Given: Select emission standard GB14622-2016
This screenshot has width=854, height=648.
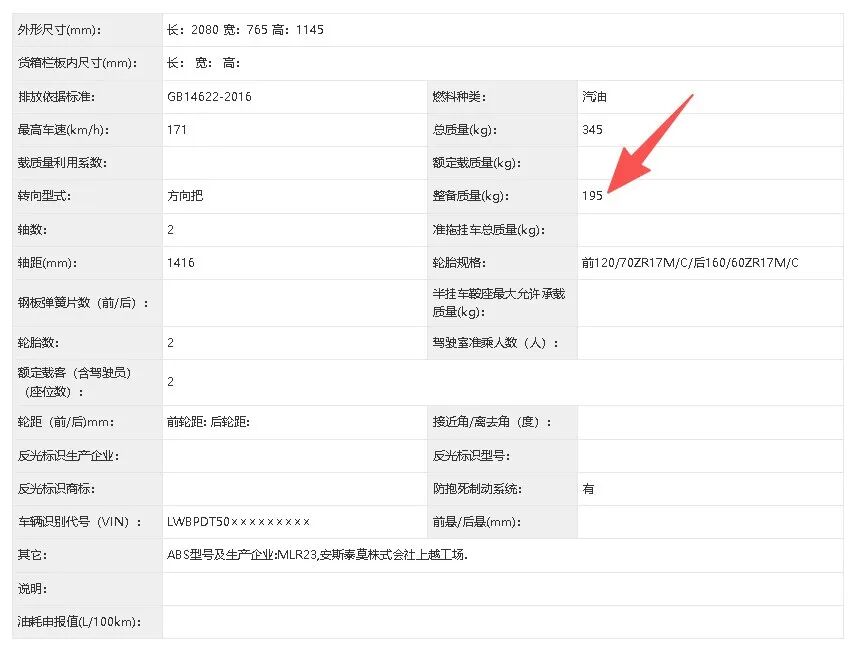Looking at the screenshot, I should pos(210,97).
